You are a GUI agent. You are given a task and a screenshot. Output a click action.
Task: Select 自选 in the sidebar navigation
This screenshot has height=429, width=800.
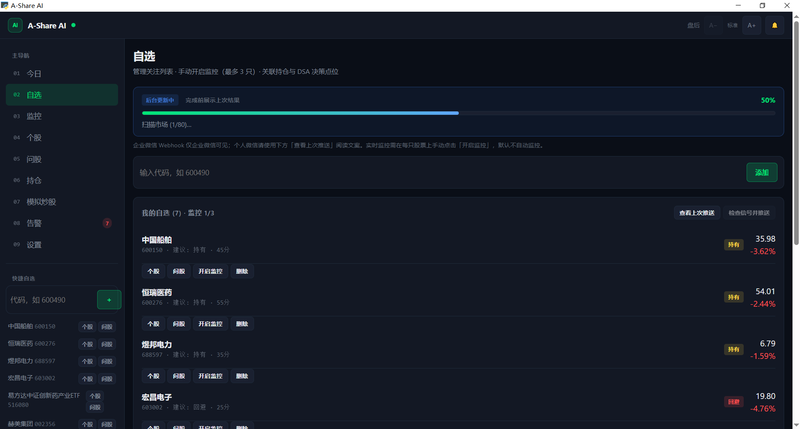click(x=62, y=95)
